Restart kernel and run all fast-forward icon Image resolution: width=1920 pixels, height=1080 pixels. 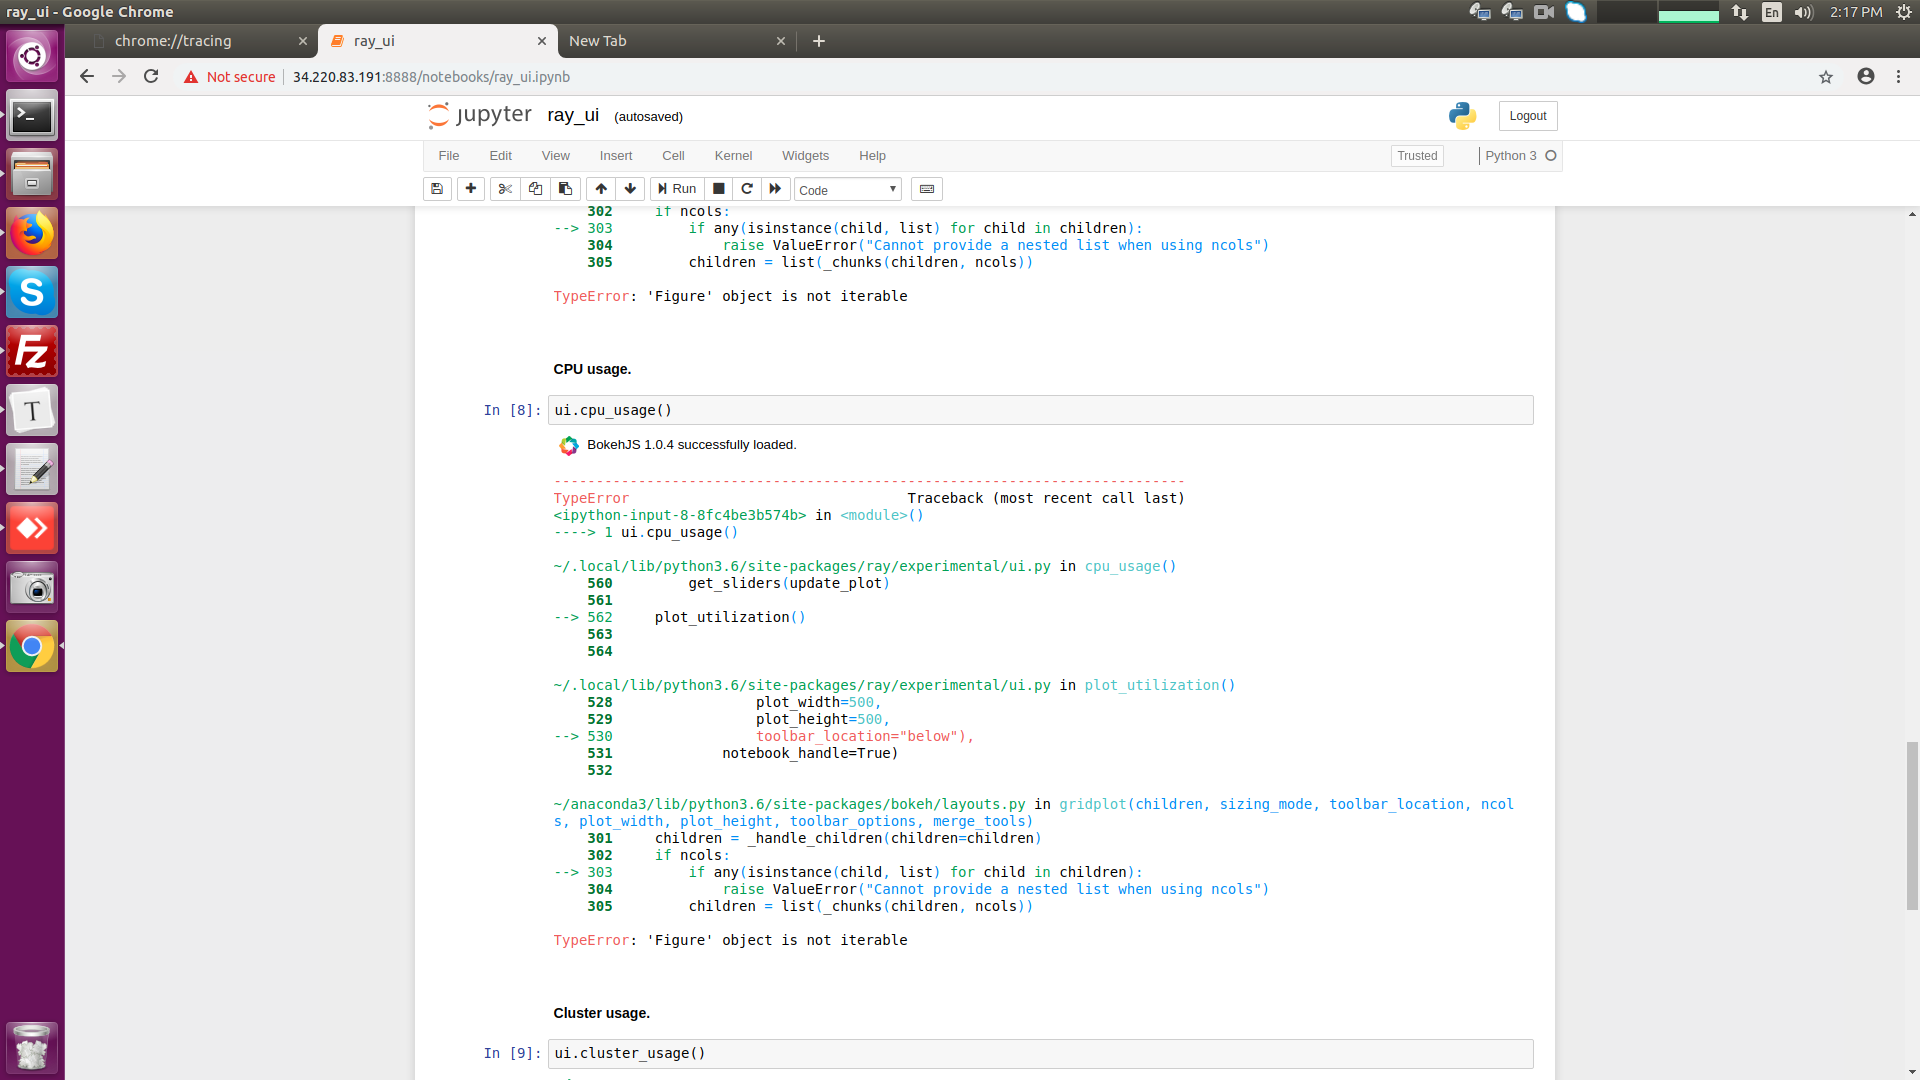pos(776,189)
